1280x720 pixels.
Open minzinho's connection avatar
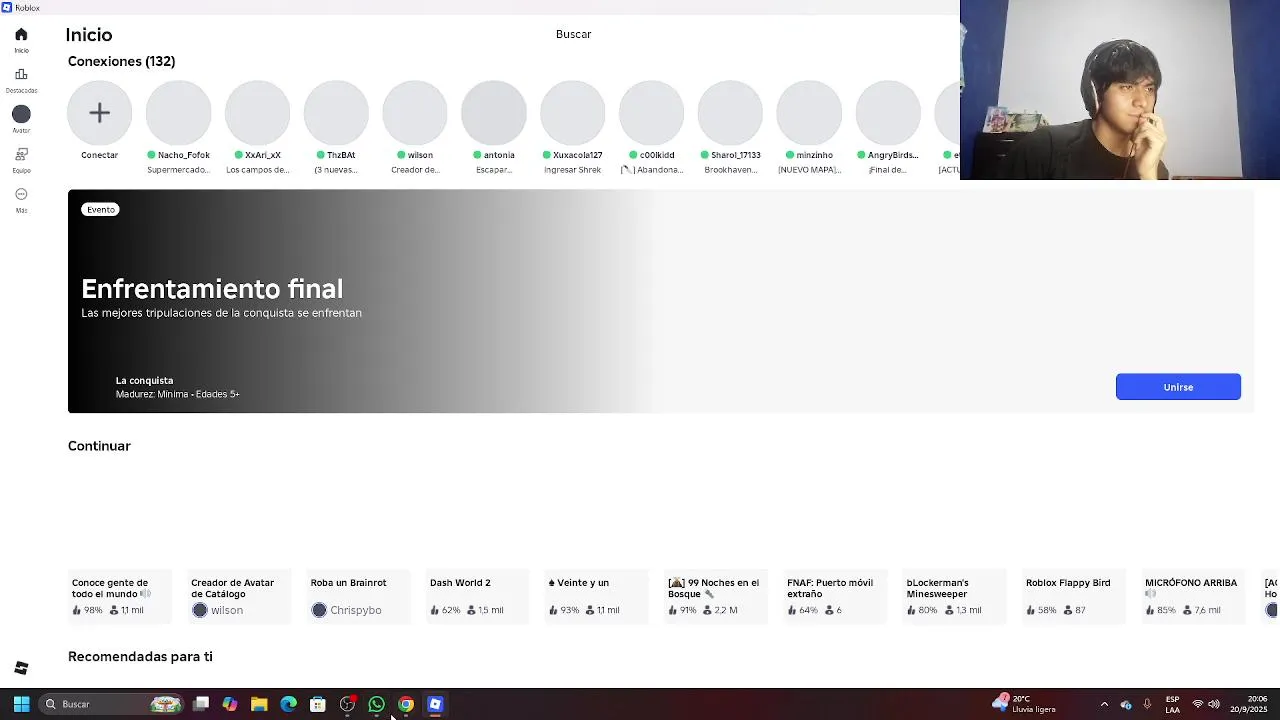(x=809, y=113)
